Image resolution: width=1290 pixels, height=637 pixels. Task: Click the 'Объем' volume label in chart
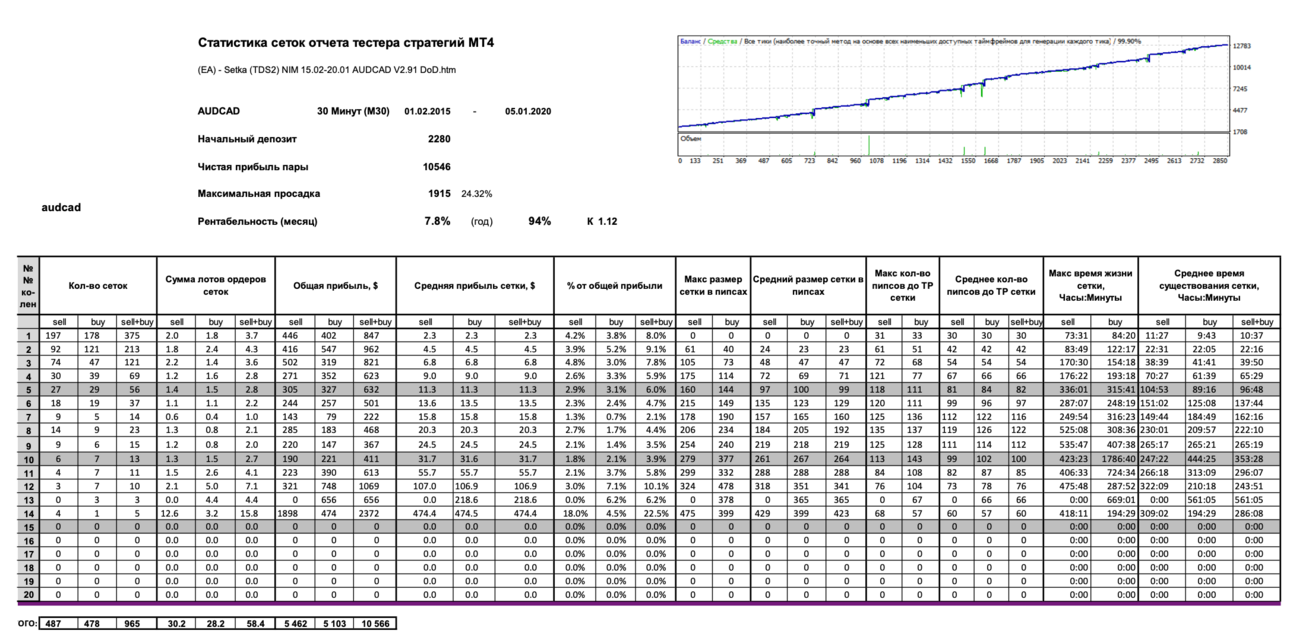point(692,138)
